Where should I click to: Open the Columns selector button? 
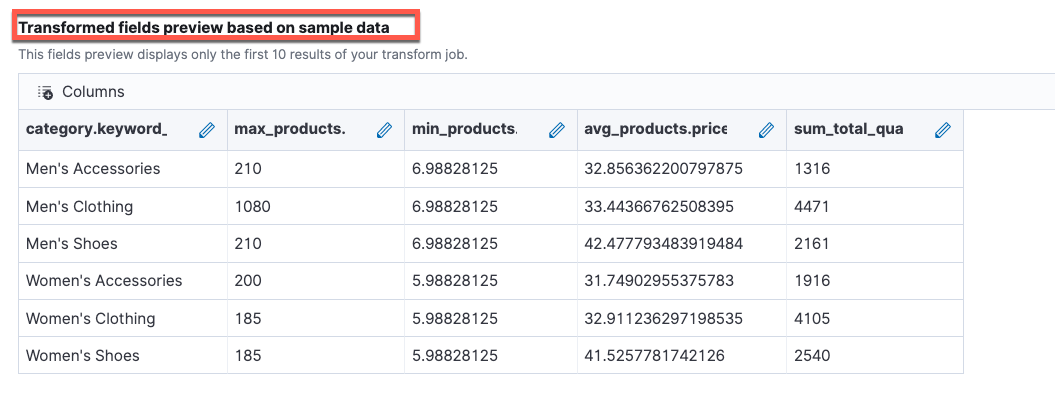[82, 92]
